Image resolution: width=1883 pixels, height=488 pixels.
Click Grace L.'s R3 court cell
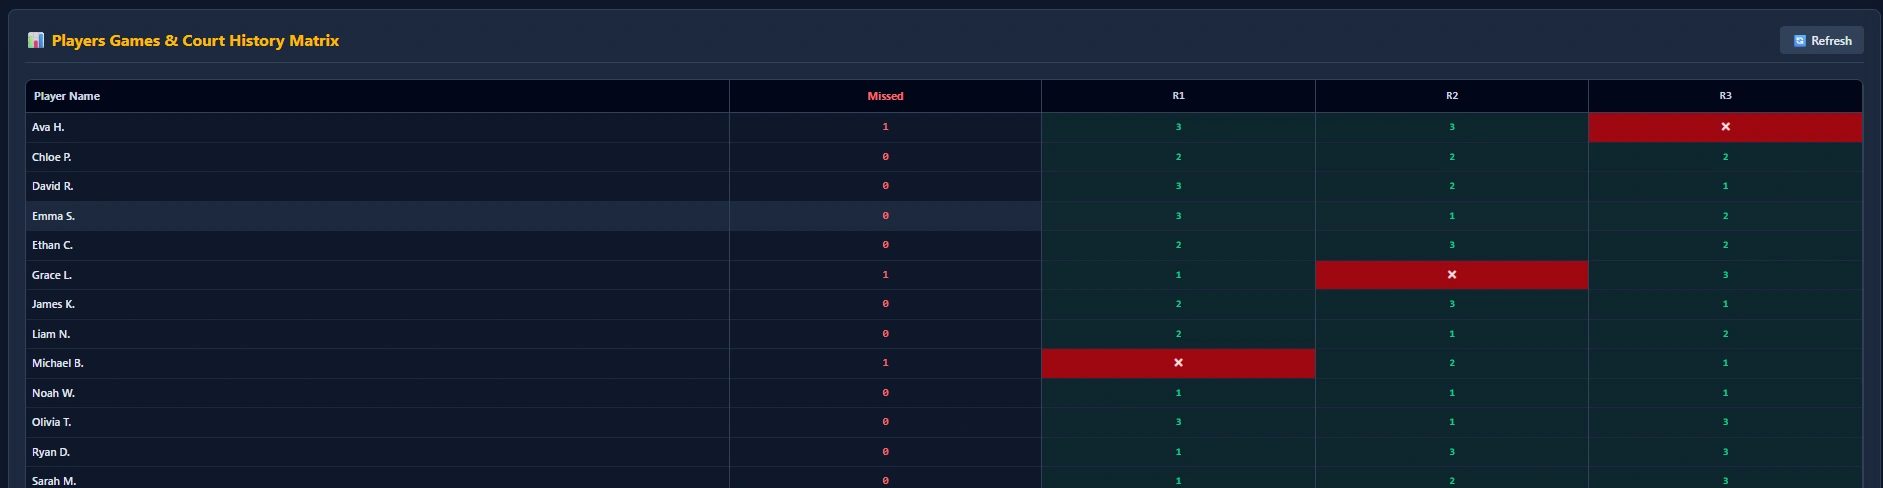pyautogui.click(x=1725, y=275)
